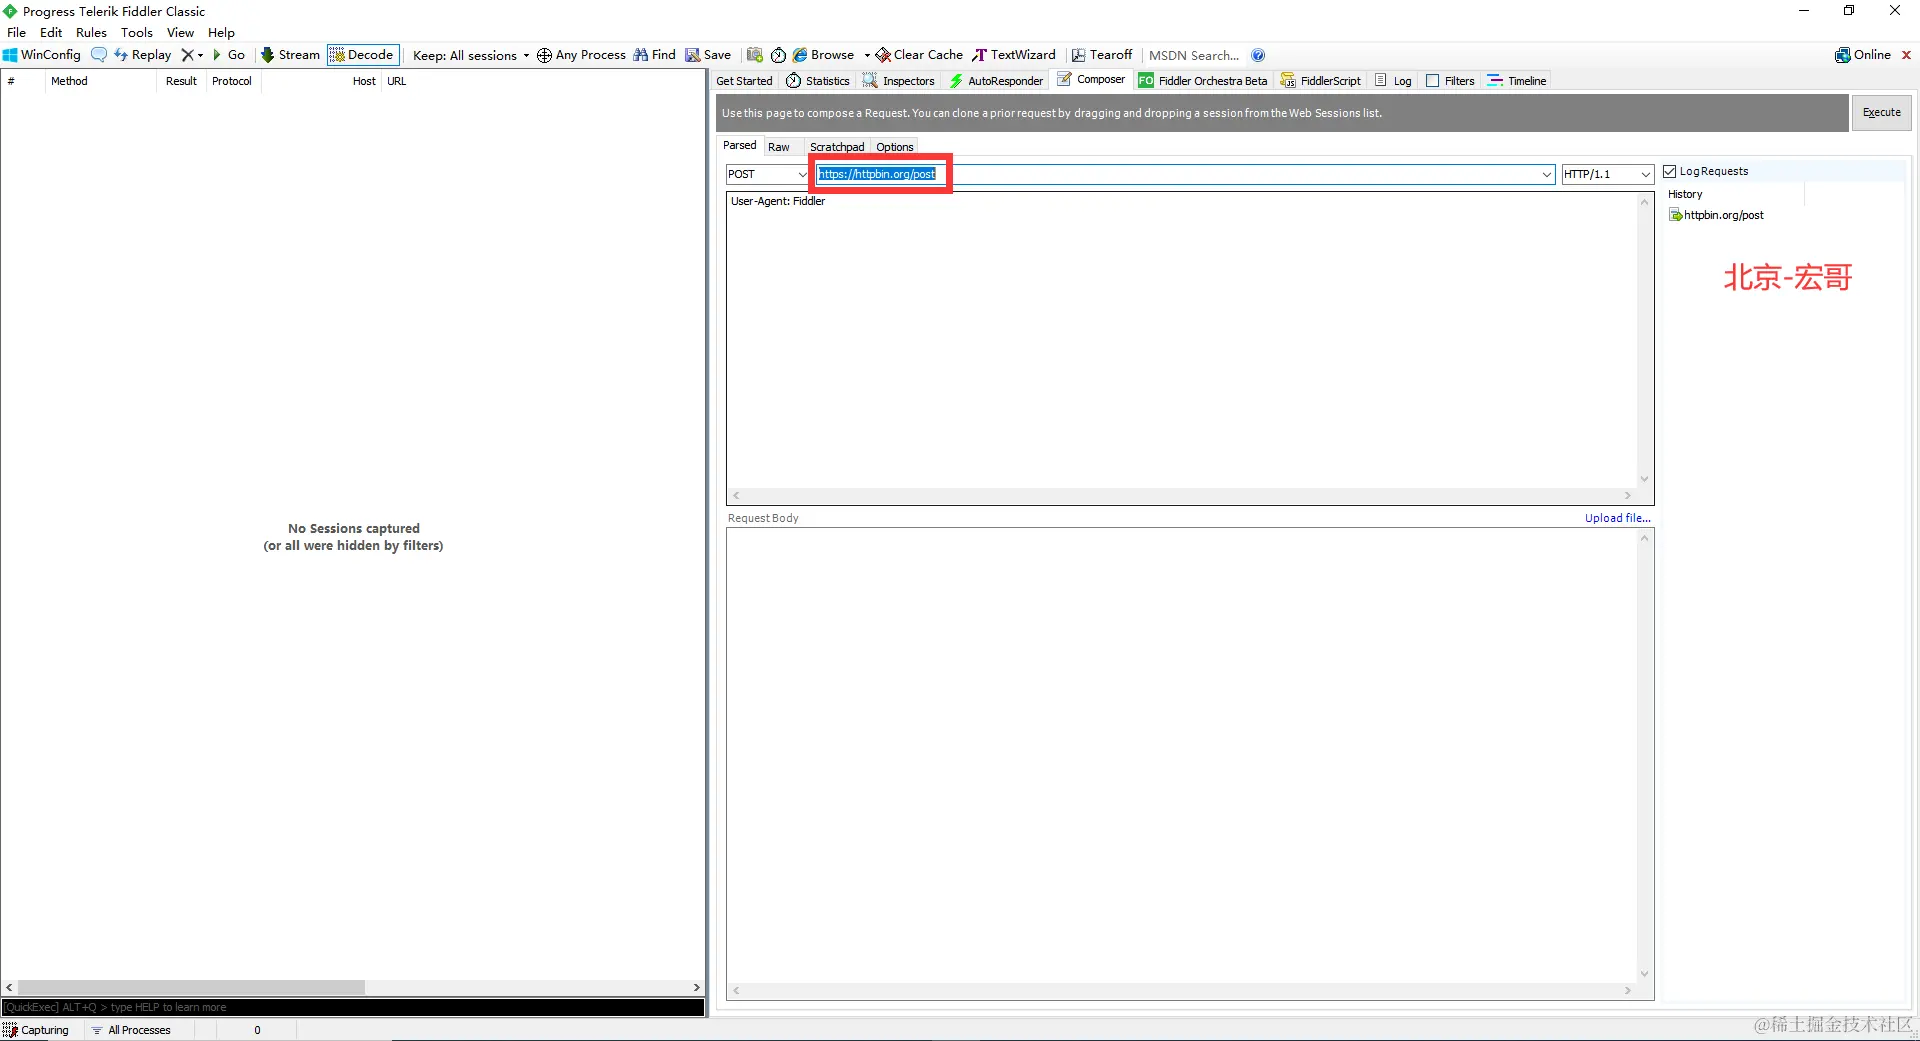Click the Online status indicator
Viewport: 1920px width, 1041px height.
click(x=1863, y=55)
